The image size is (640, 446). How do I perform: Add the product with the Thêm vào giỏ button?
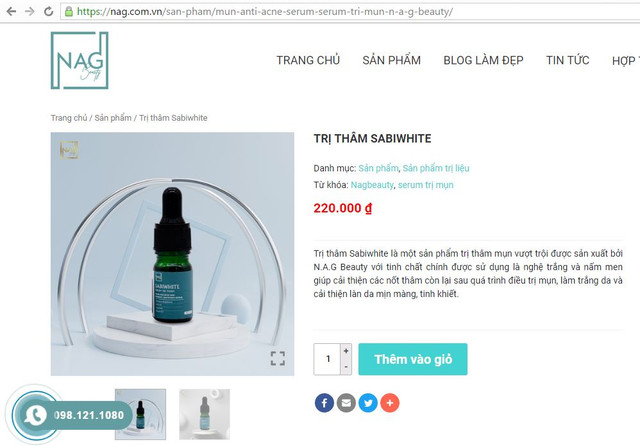pyautogui.click(x=413, y=359)
